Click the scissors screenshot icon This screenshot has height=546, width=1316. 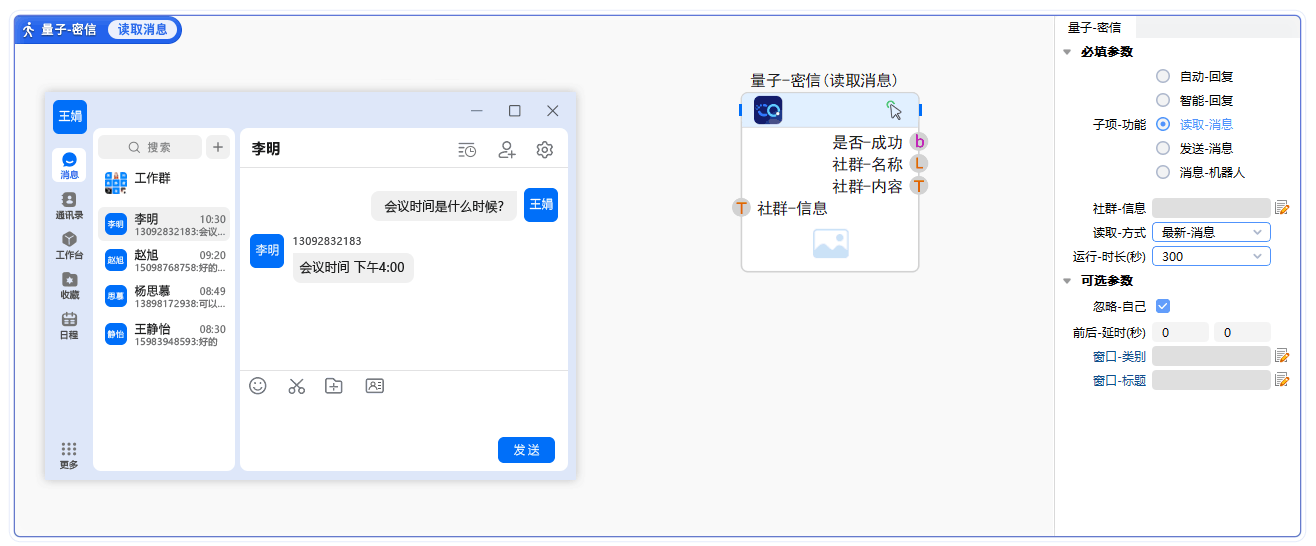click(296, 386)
